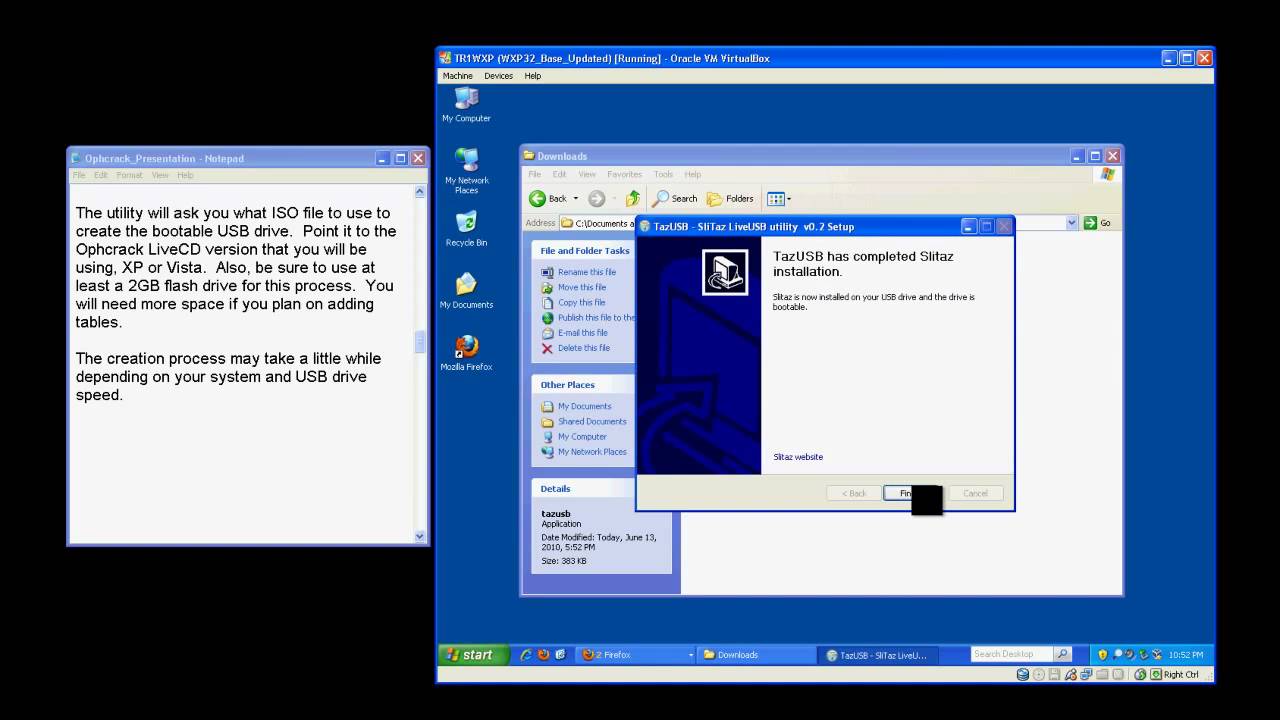This screenshot has width=1280, height=720.
Task: Open VirtualBox Machine menu
Action: (457, 76)
